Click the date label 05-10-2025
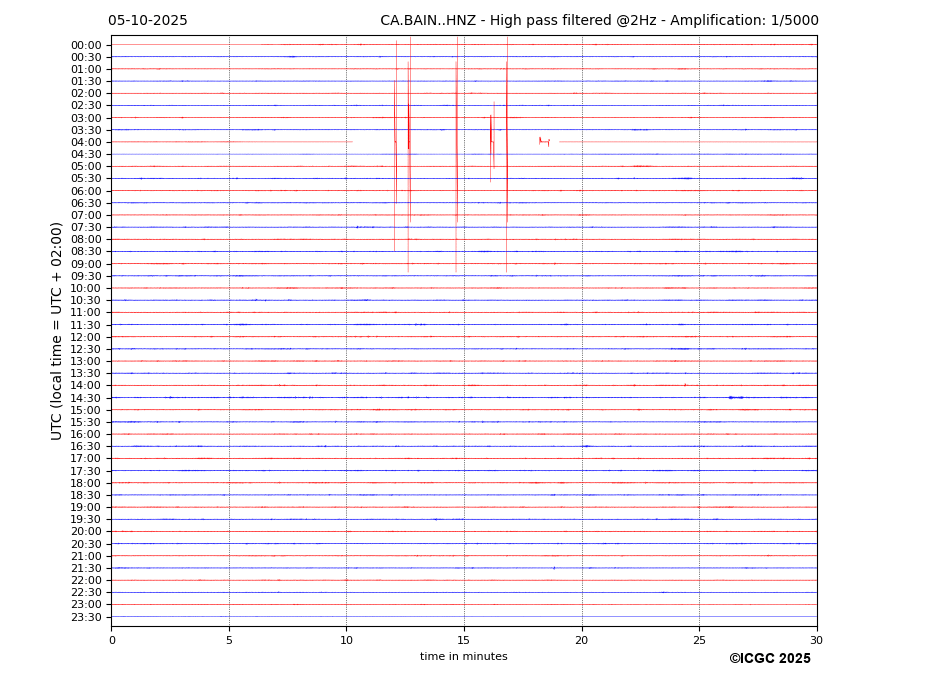Image resolution: width=927 pixels, height=696 pixels. coord(147,21)
